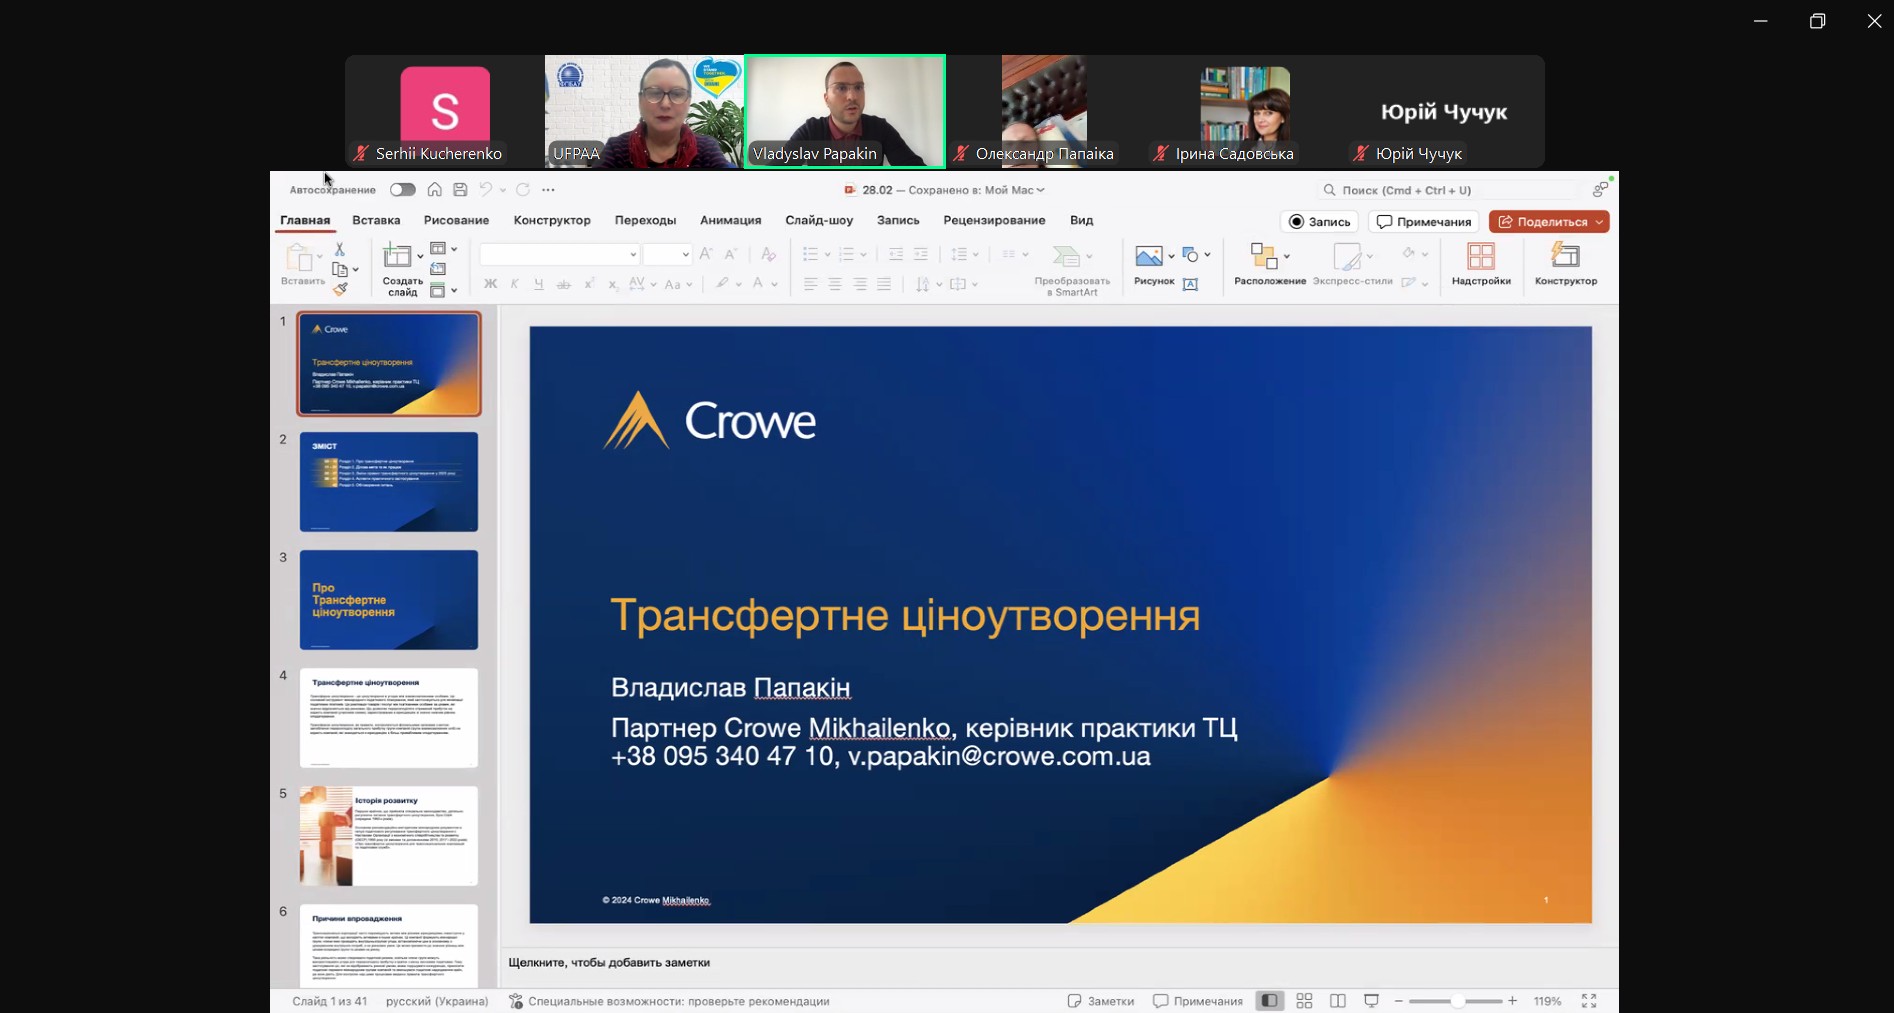Image resolution: width=1894 pixels, height=1013 pixels.
Task: Open the Анимация ribbon tab
Action: click(x=730, y=220)
